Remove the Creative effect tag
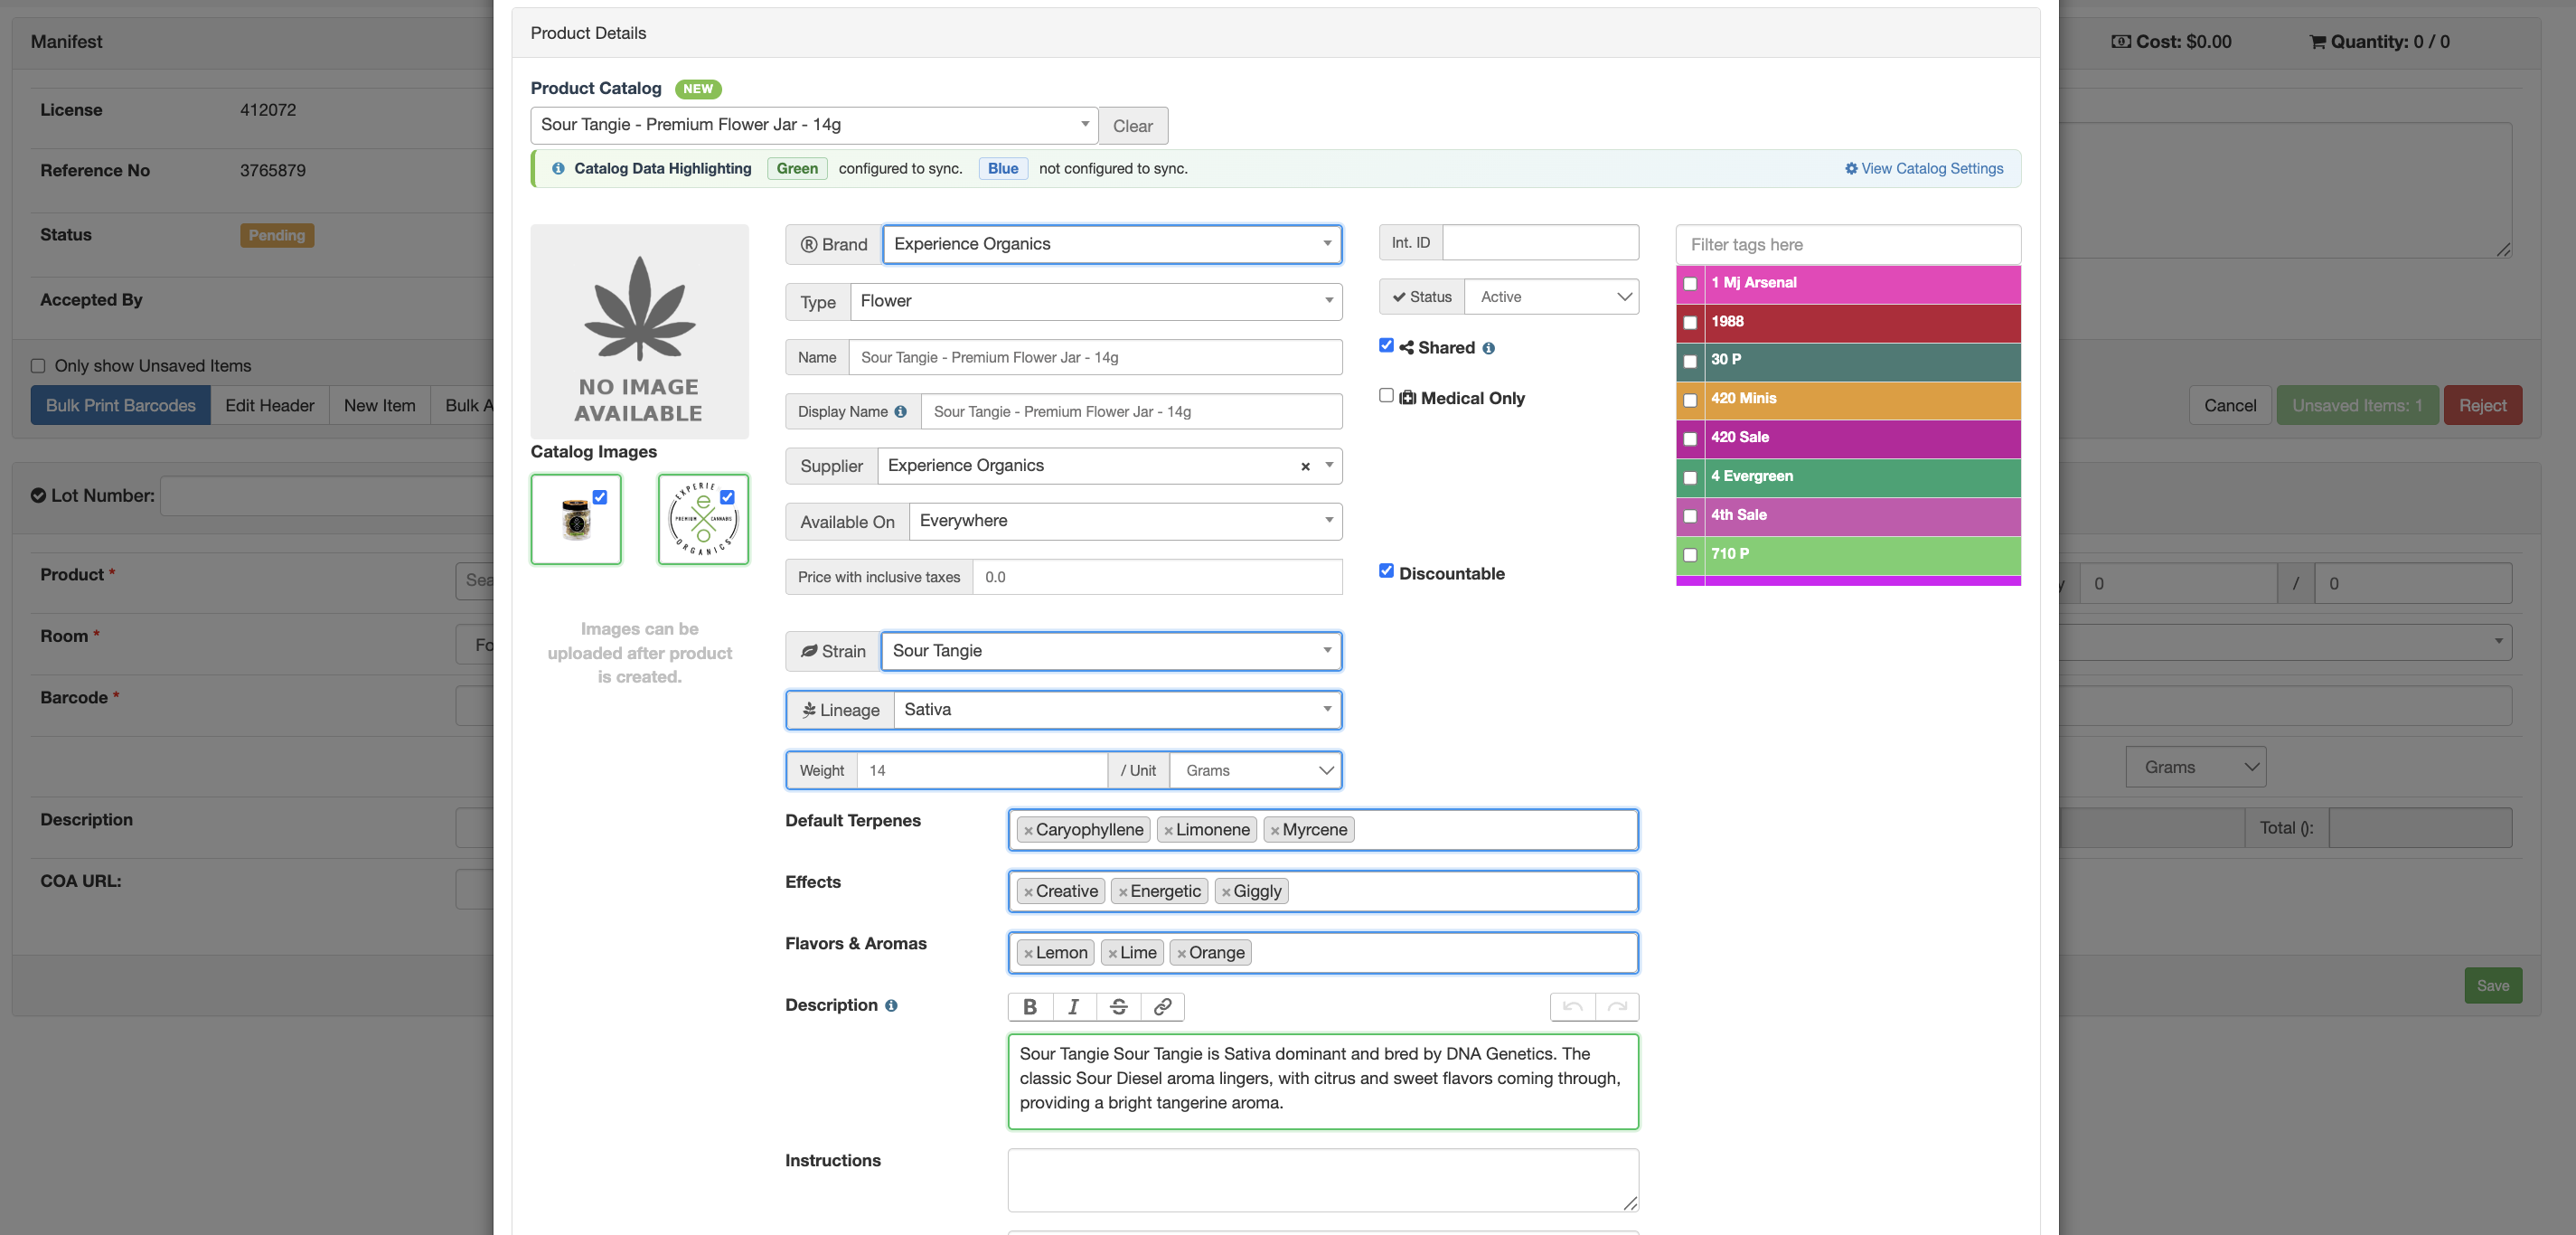Viewport: 2576px width, 1235px height. pyautogui.click(x=1028, y=892)
